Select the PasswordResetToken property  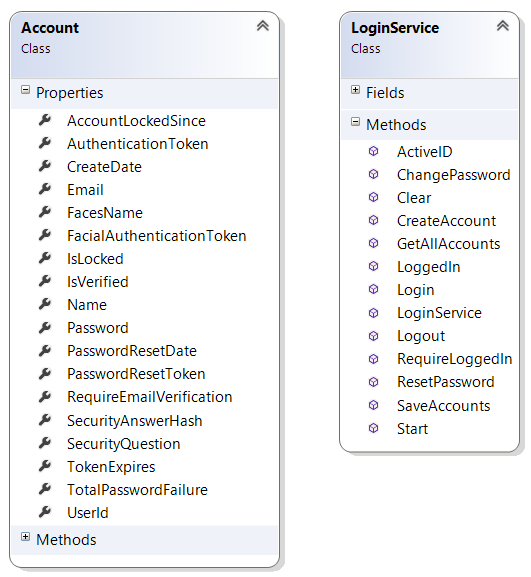tap(136, 374)
